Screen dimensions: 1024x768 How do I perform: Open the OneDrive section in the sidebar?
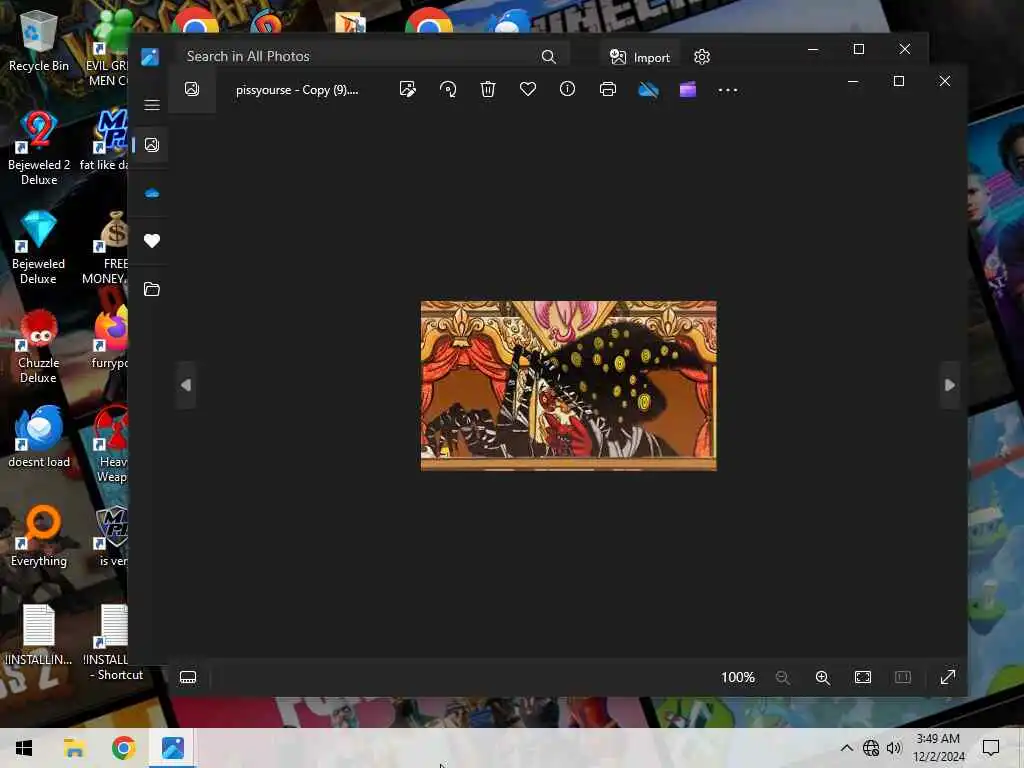(152, 193)
